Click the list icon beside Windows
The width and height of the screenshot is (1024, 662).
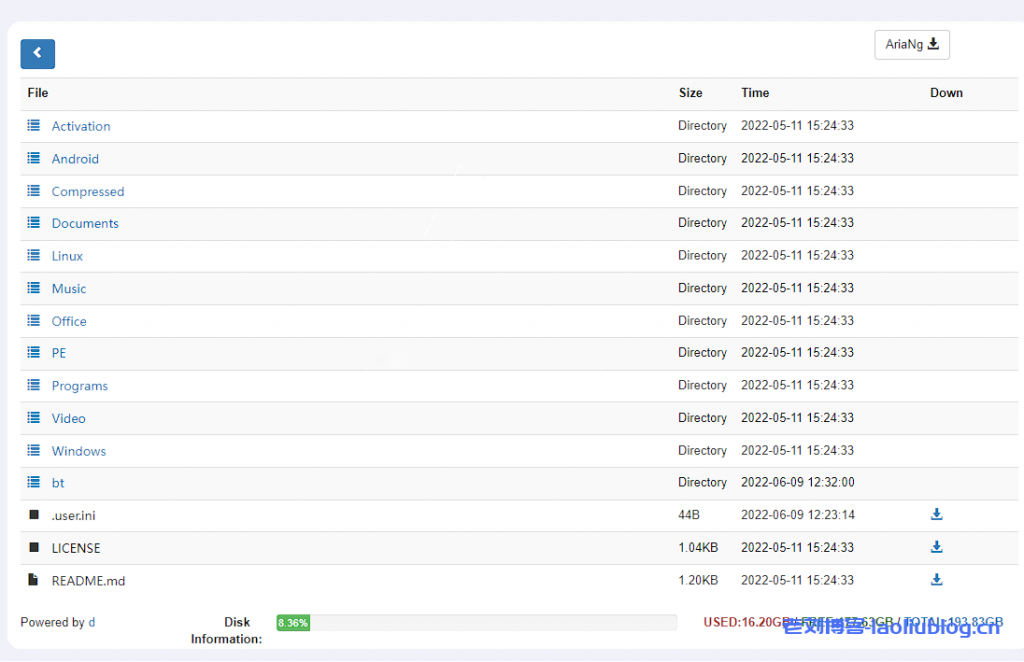tap(34, 451)
